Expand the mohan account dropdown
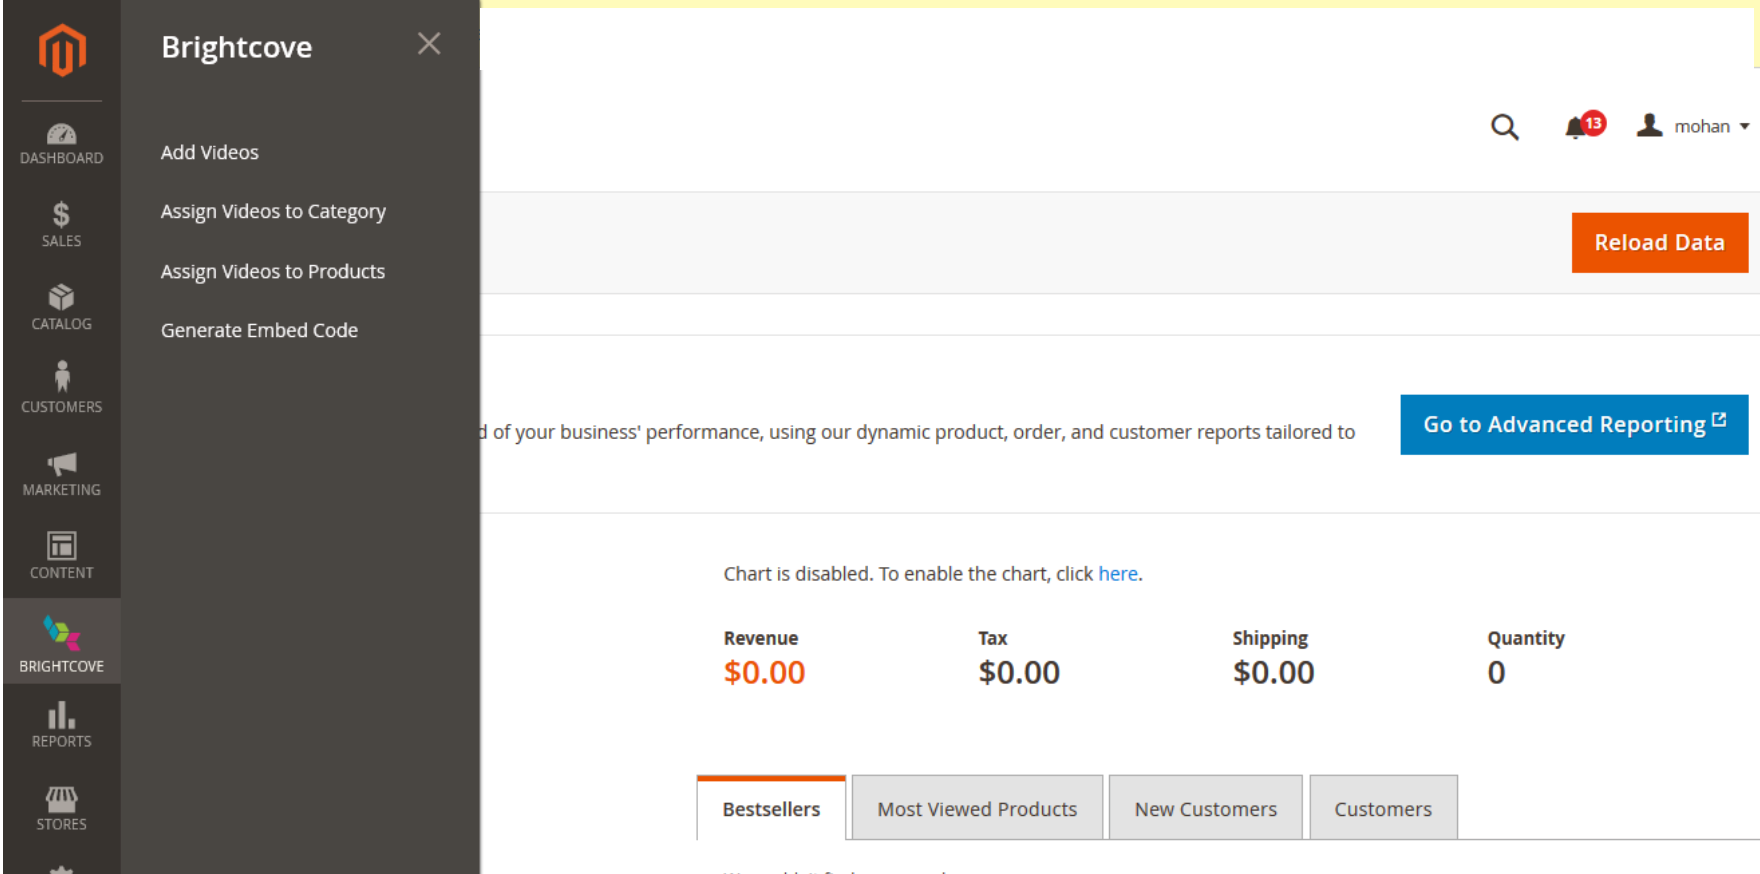 click(x=1693, y=127)
